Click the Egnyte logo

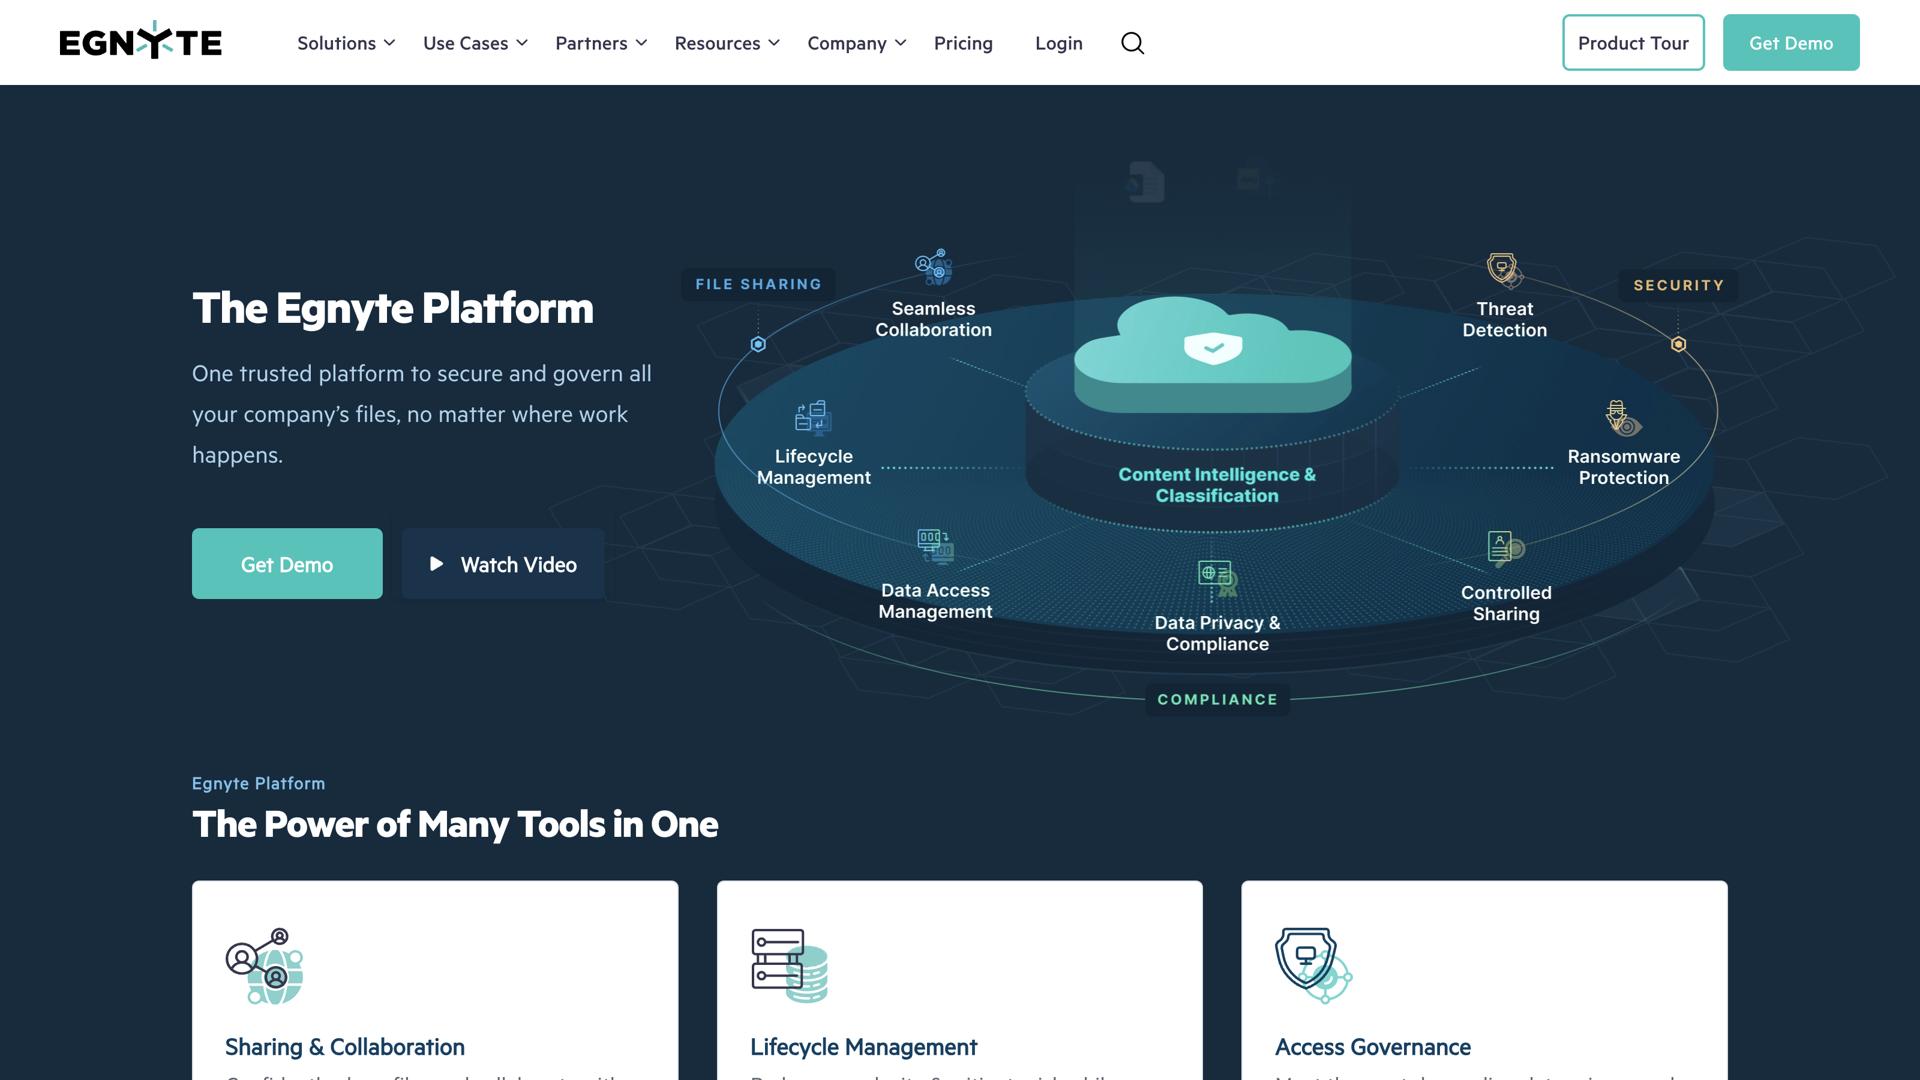140,40
